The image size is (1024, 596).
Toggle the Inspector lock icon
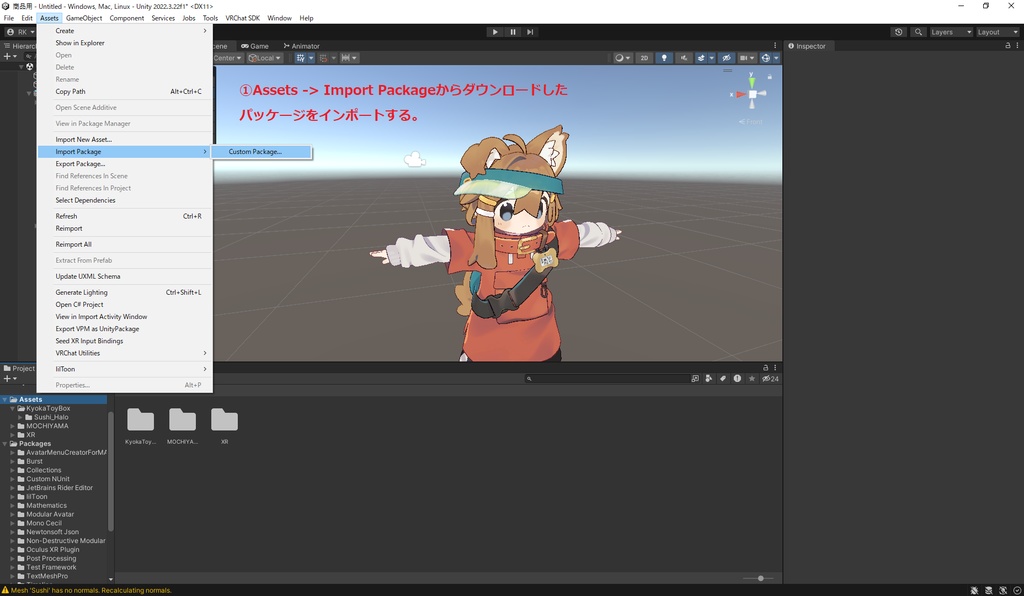click(x=1008, y=46)
